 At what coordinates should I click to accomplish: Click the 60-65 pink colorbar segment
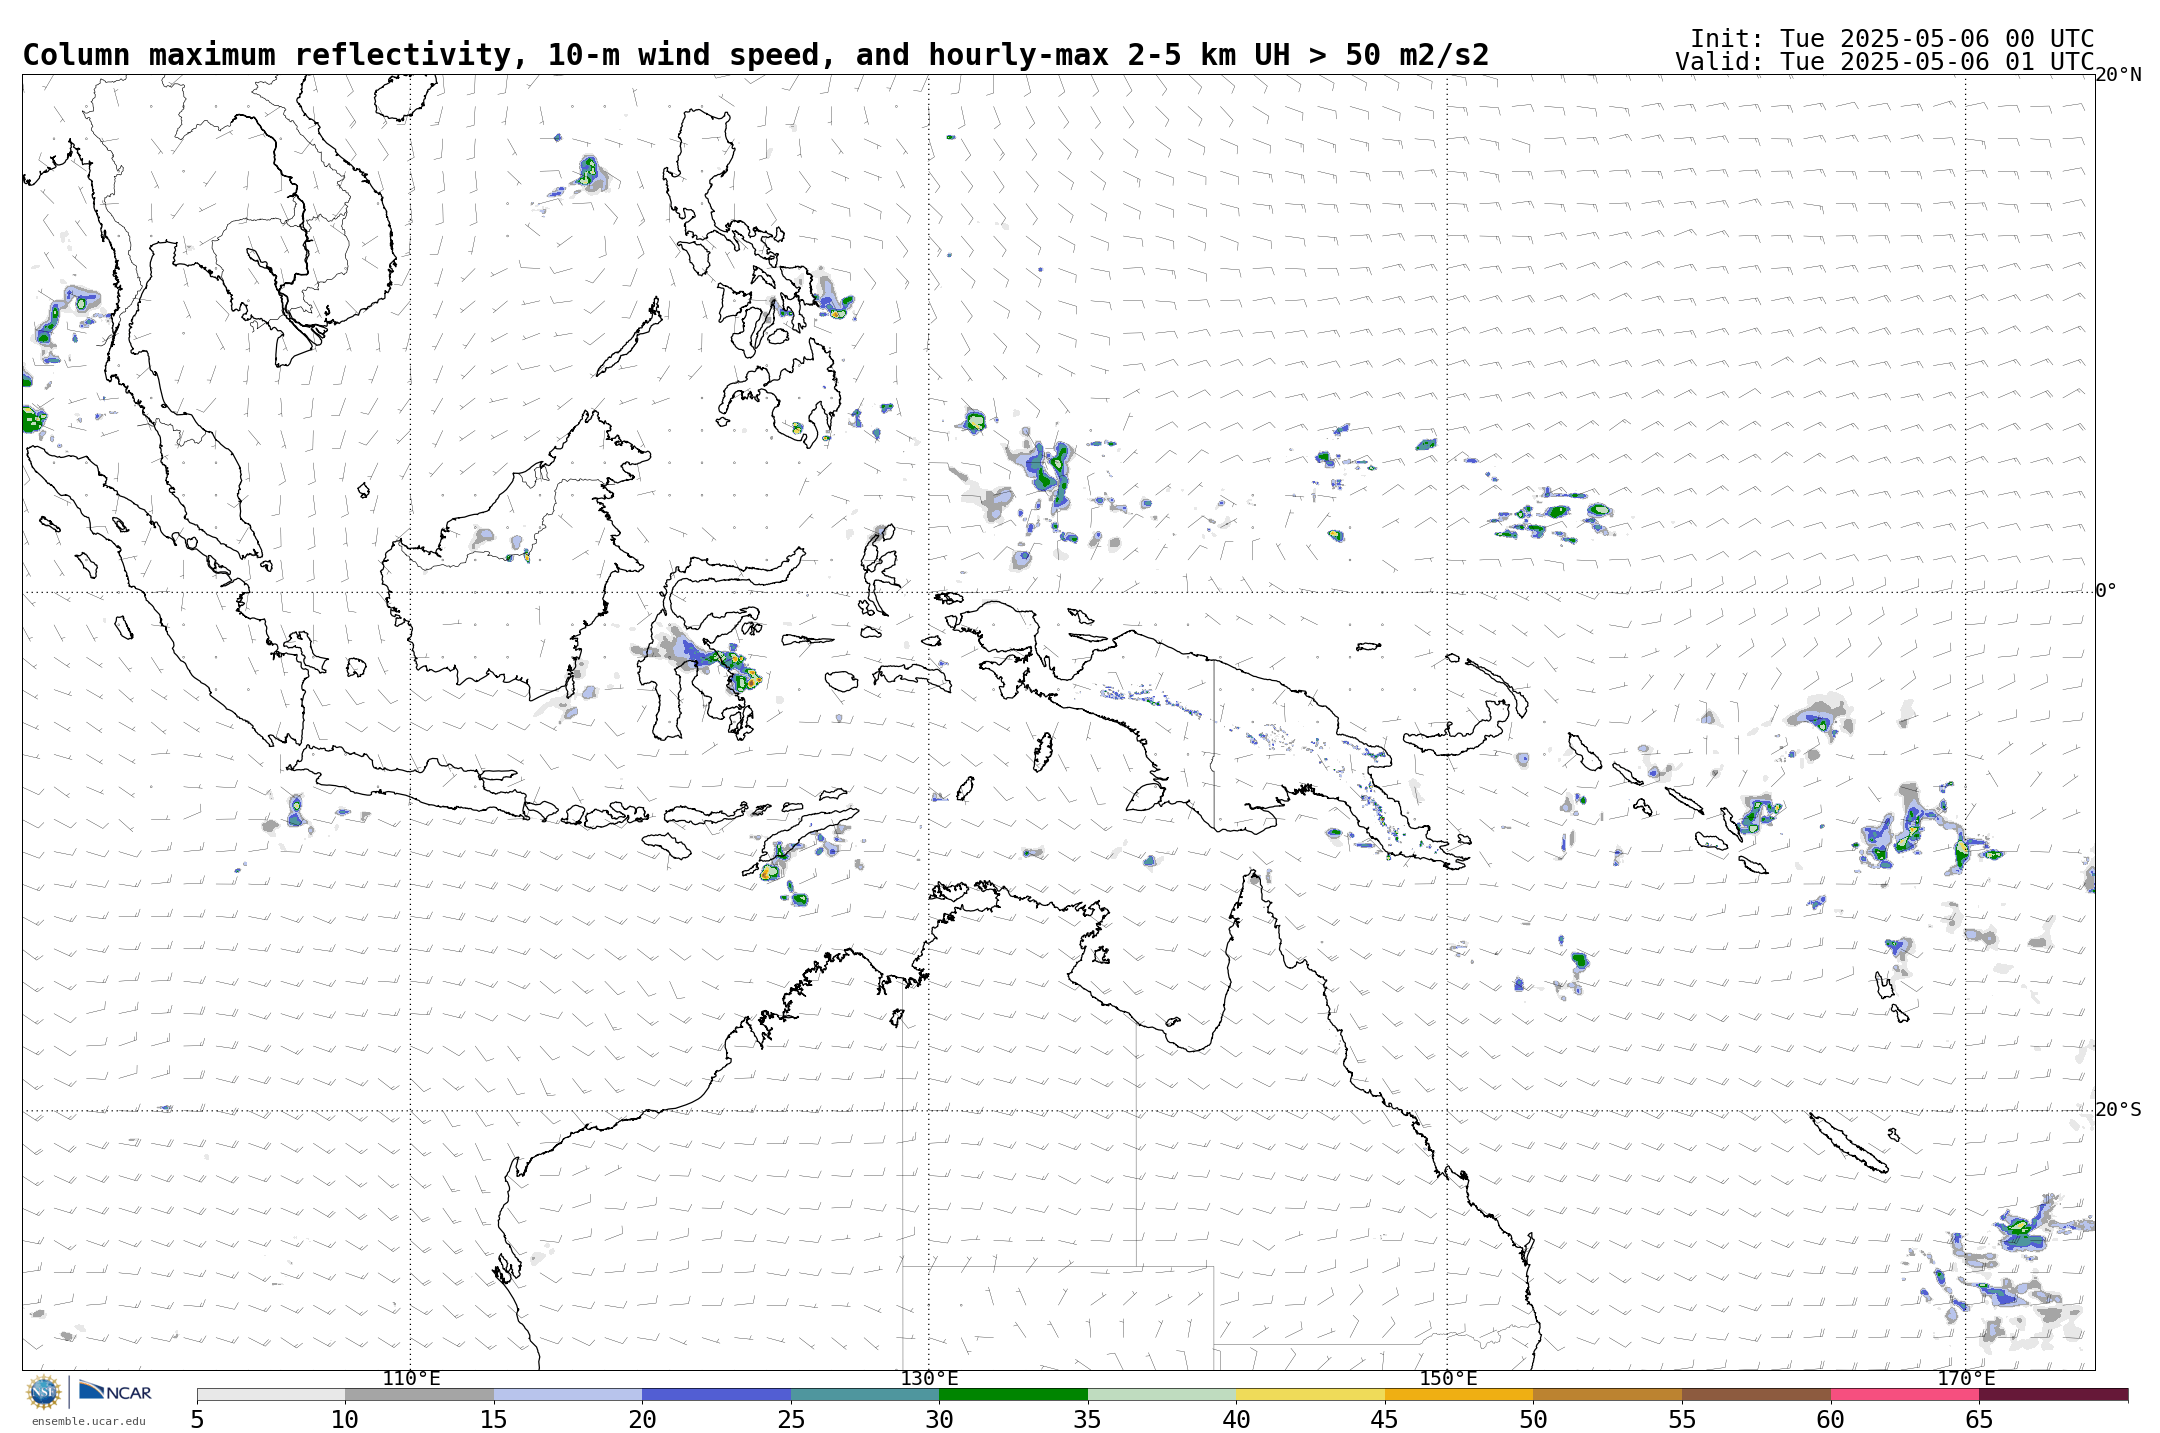point(1904,1394)
